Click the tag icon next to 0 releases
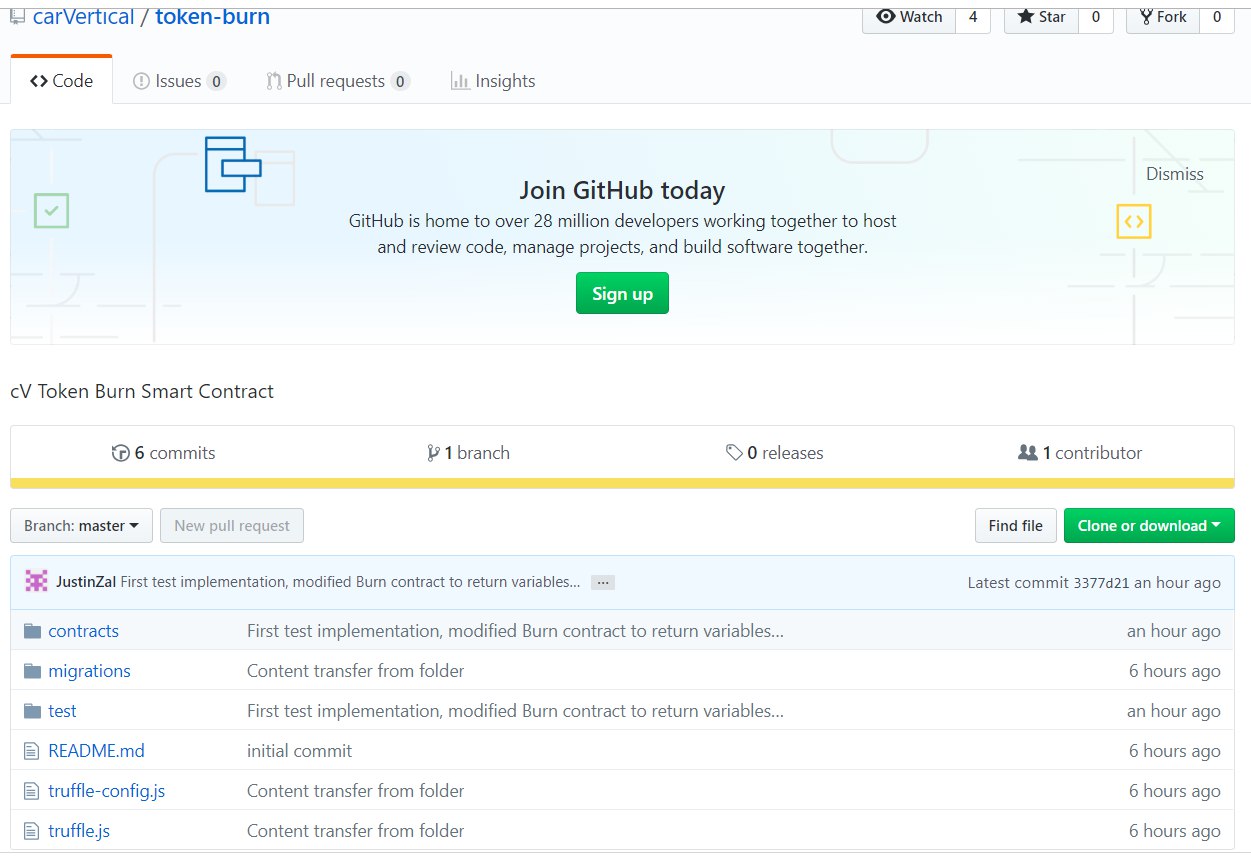This screenshot has height=856, width=1251. click(734, 453)
